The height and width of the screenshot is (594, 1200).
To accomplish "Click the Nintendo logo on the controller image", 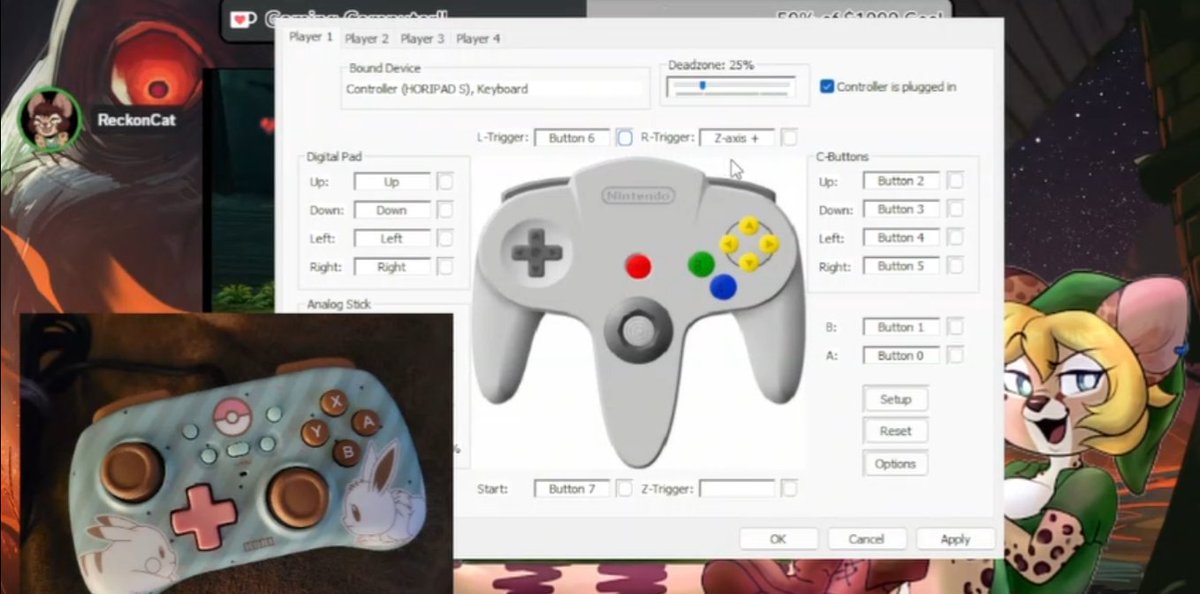I will [x=637, y=195].
